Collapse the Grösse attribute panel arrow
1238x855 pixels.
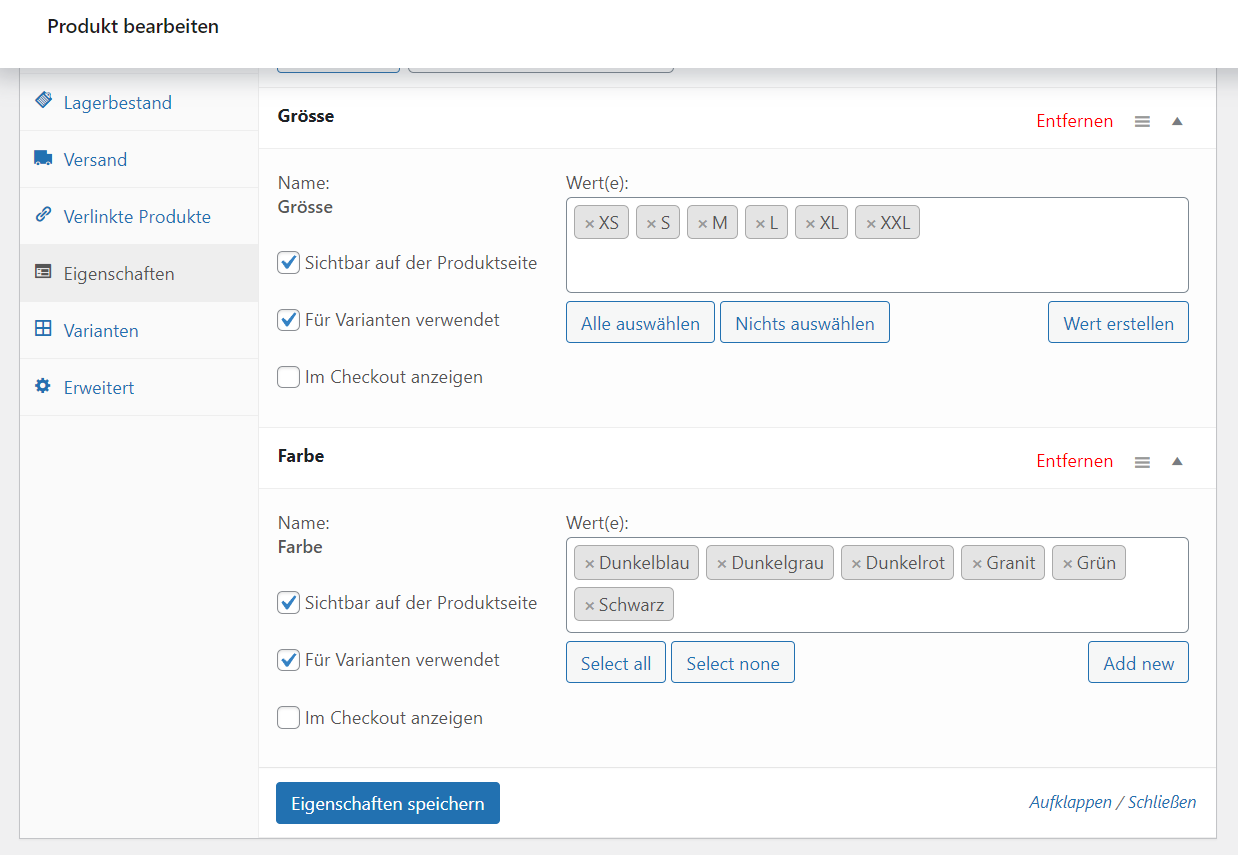click(x=1177, y=121)
